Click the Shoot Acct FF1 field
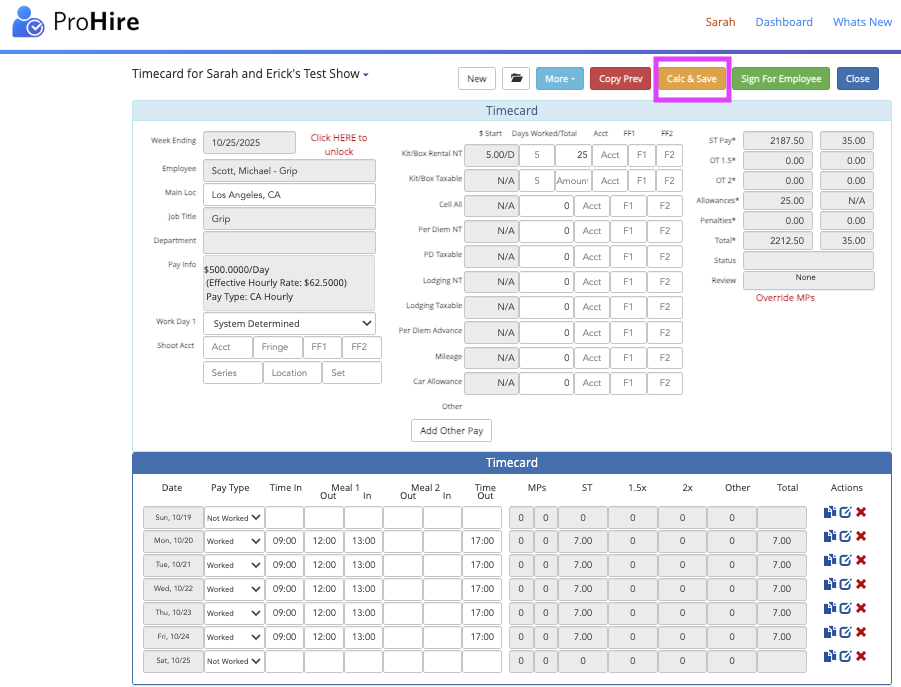Screen dimensions: 901x687 coord(322,347)
